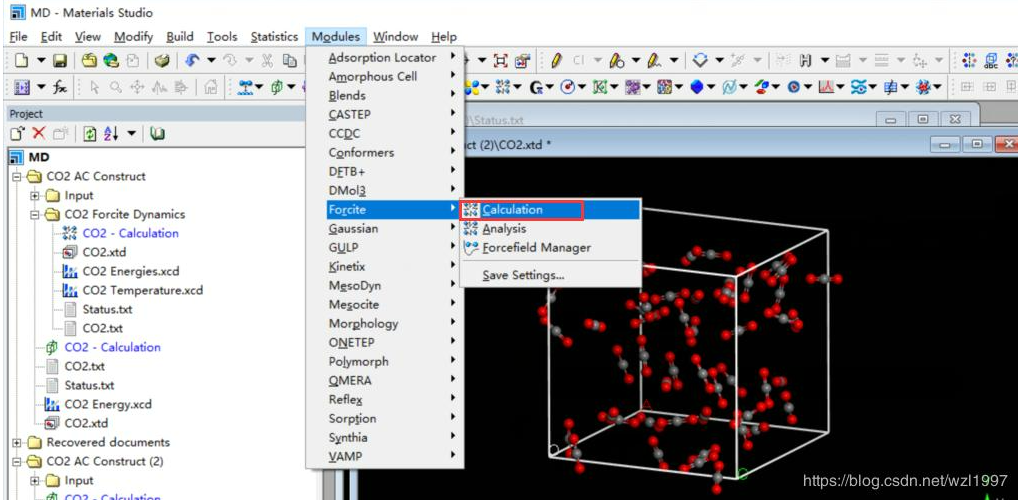Click the VAMP module toolbar icon
1018x501 pixels.
[x=923, y=87]
